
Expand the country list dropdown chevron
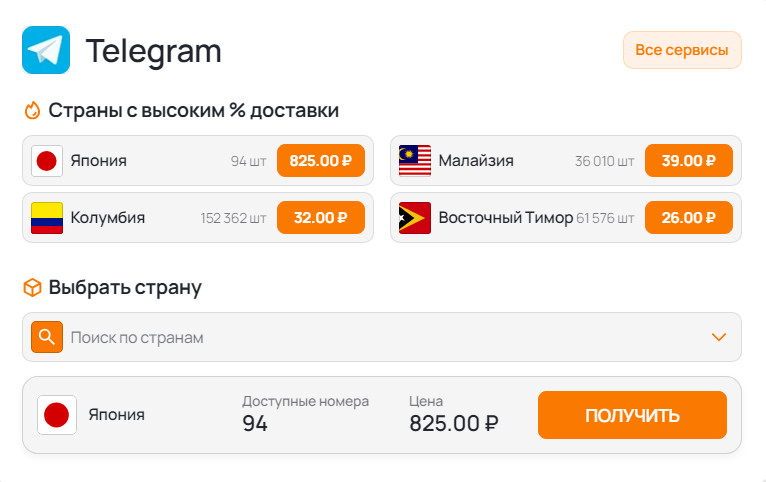click(719, 337)
